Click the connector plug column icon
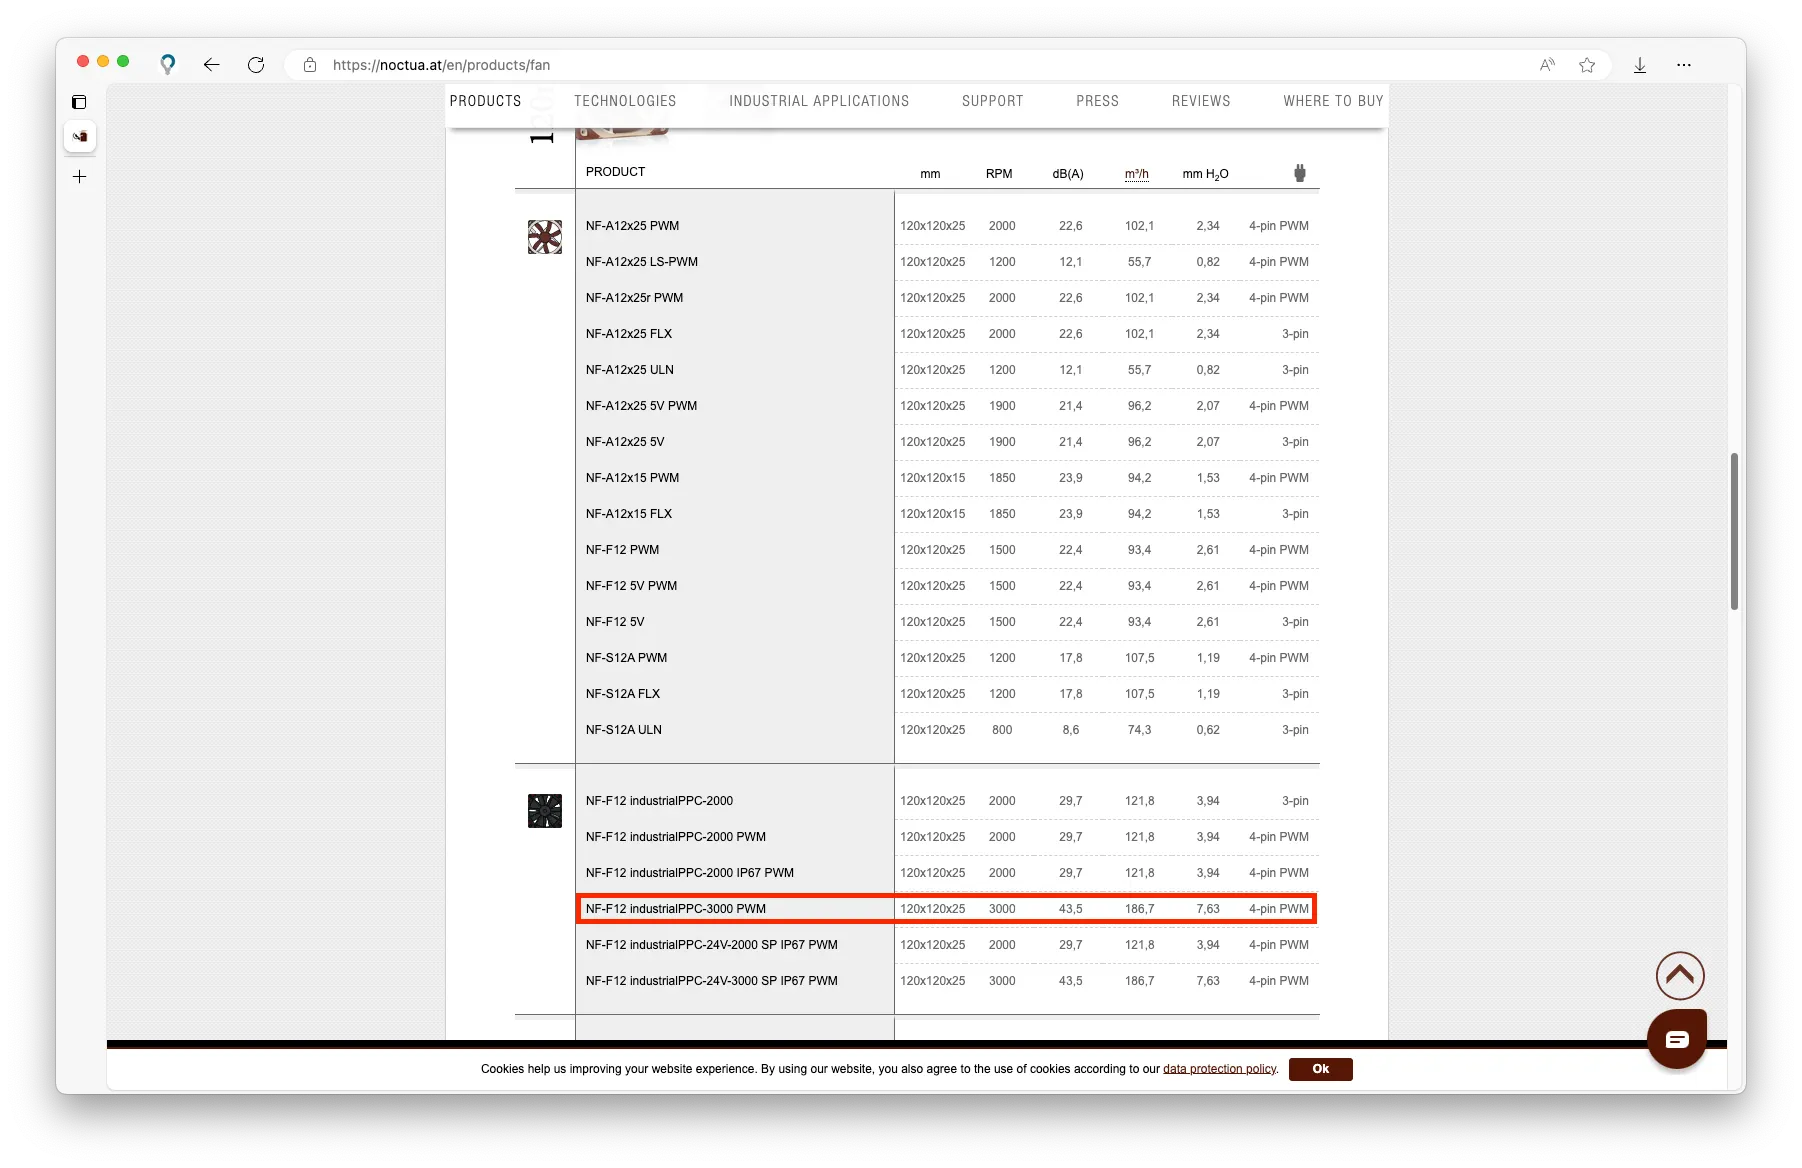 tap(1300, 173)
